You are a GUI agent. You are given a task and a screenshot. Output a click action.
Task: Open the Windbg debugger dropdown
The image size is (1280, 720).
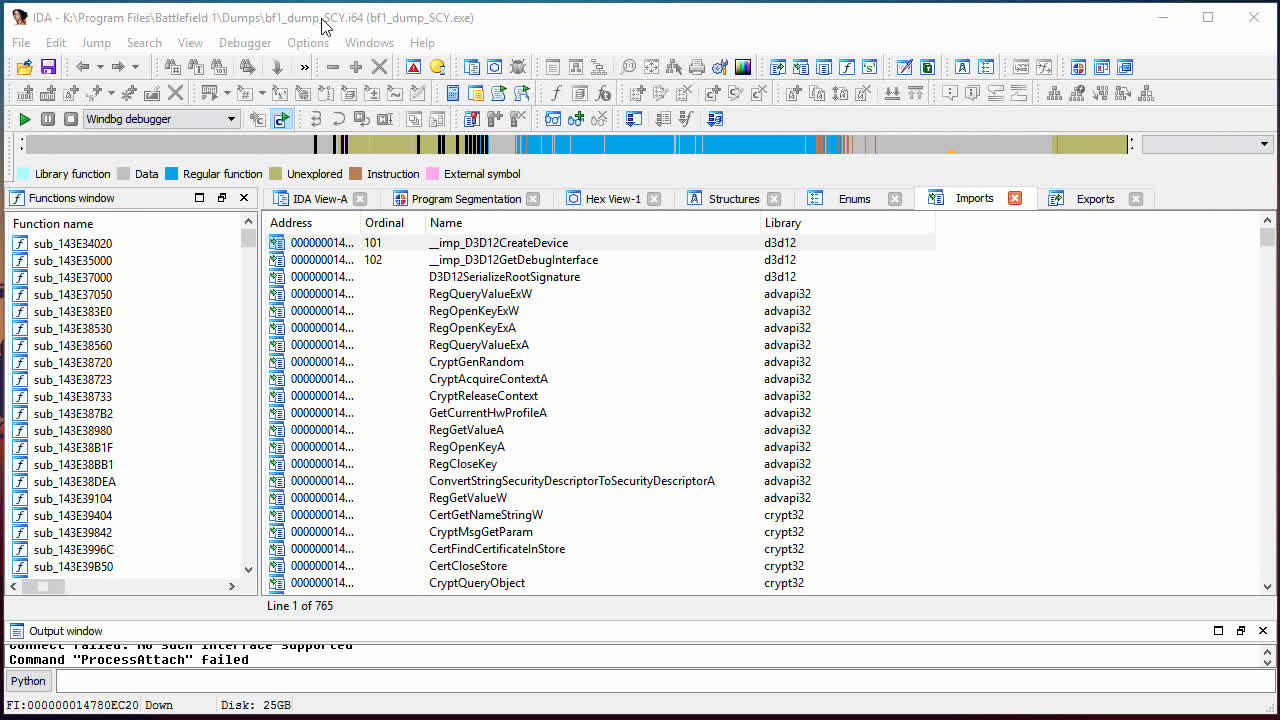coord(160,119)
